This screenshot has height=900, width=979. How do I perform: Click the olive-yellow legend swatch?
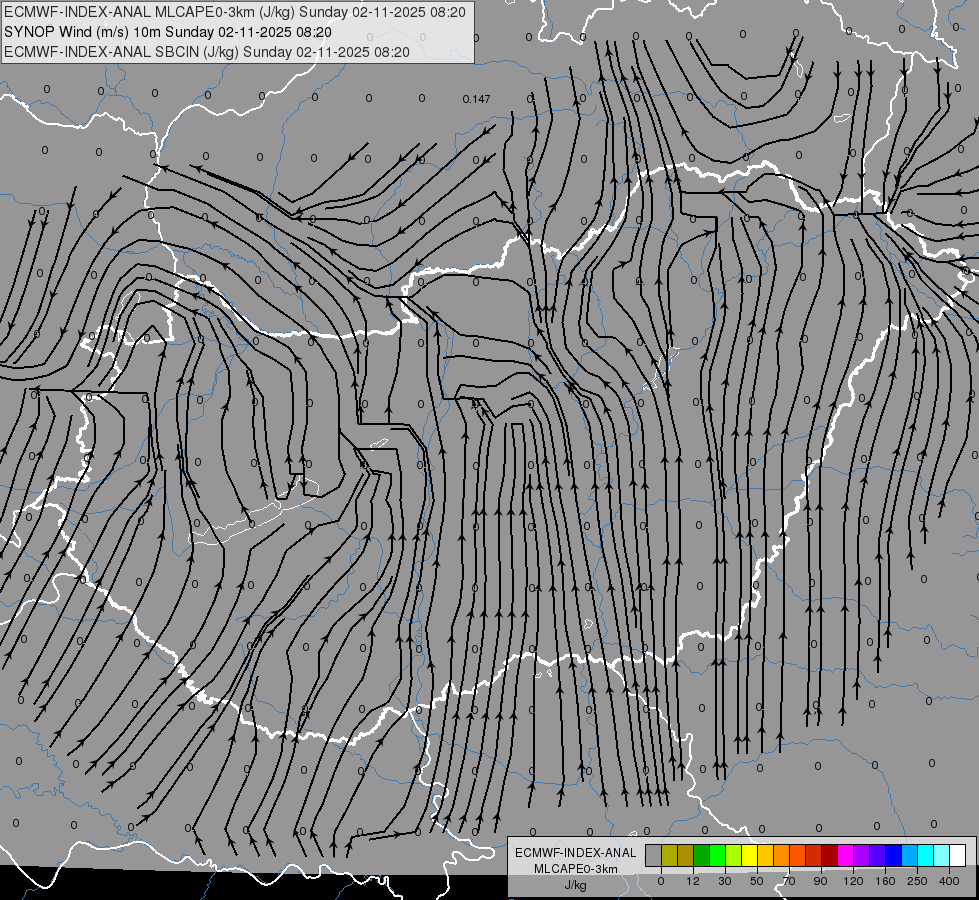point(670,855)
